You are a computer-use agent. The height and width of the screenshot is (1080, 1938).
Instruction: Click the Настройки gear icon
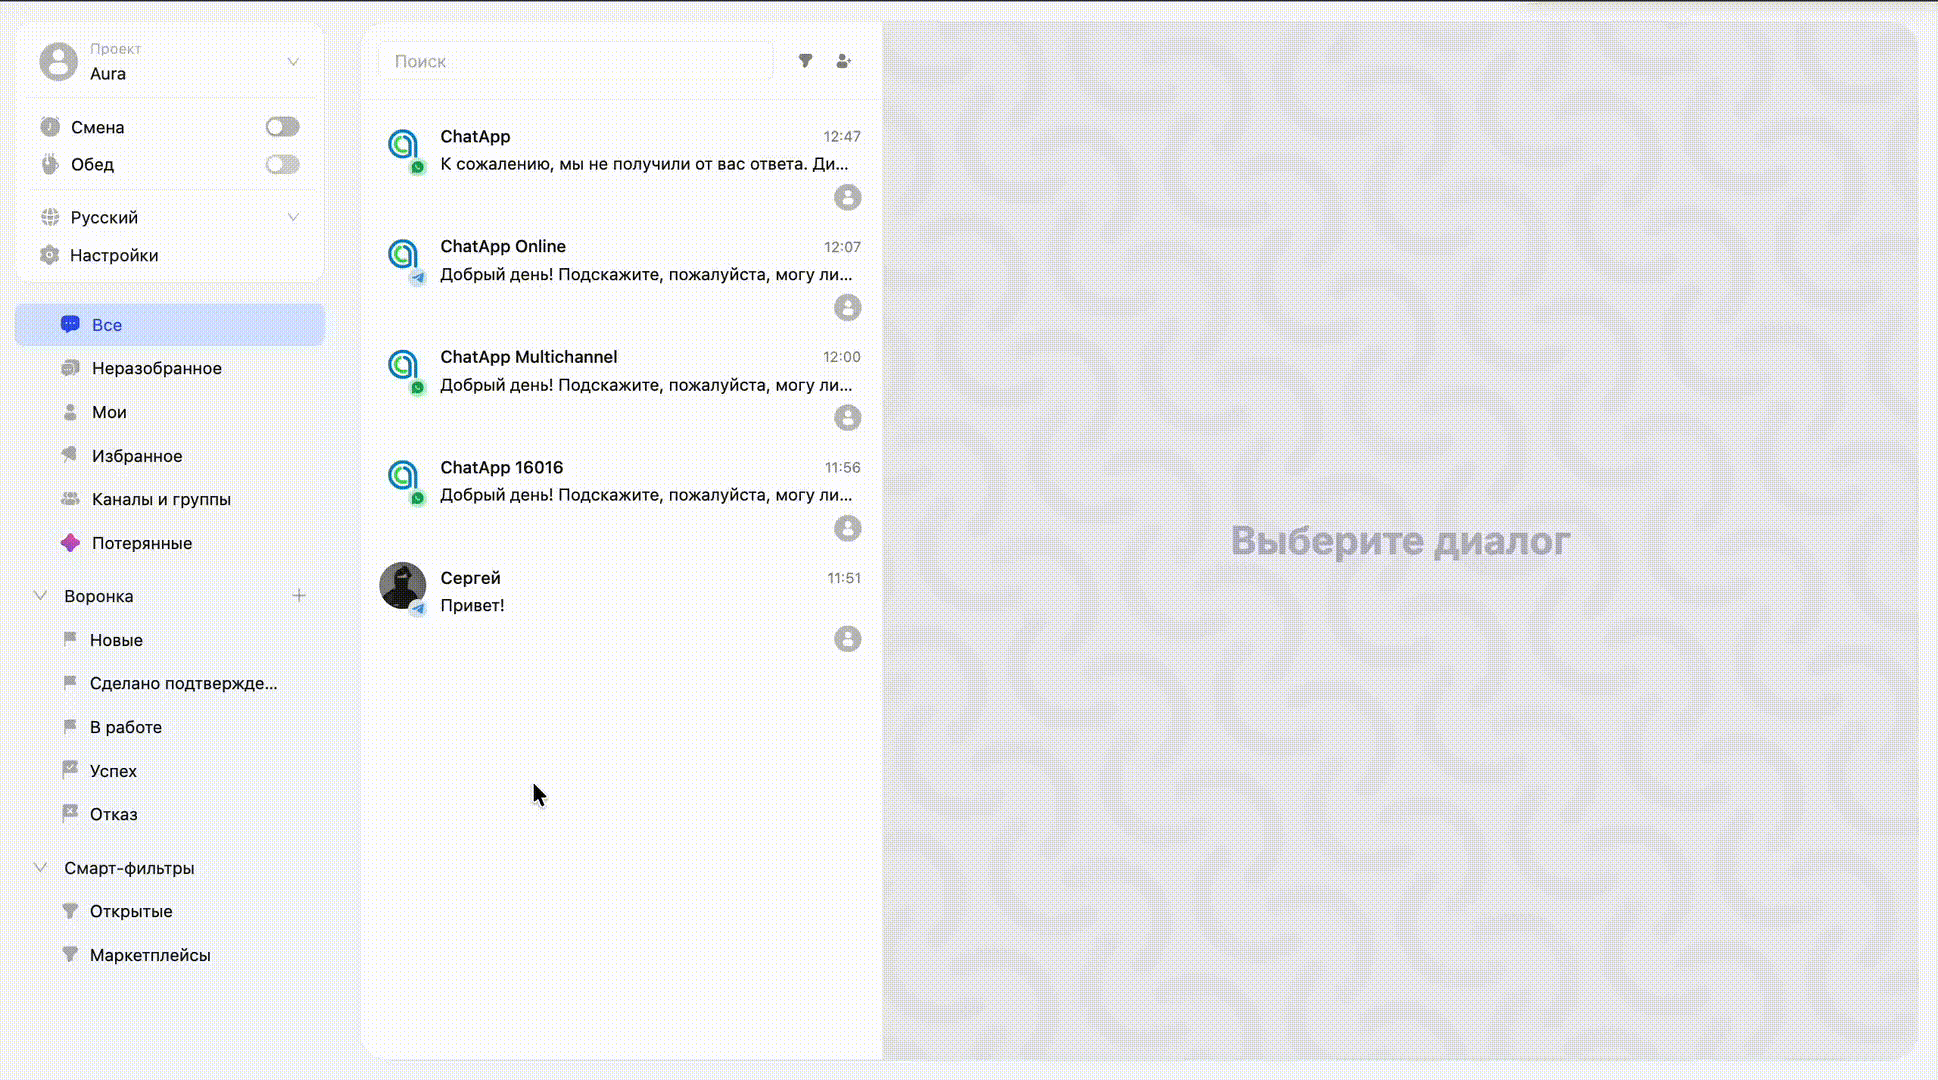point(50,255)
